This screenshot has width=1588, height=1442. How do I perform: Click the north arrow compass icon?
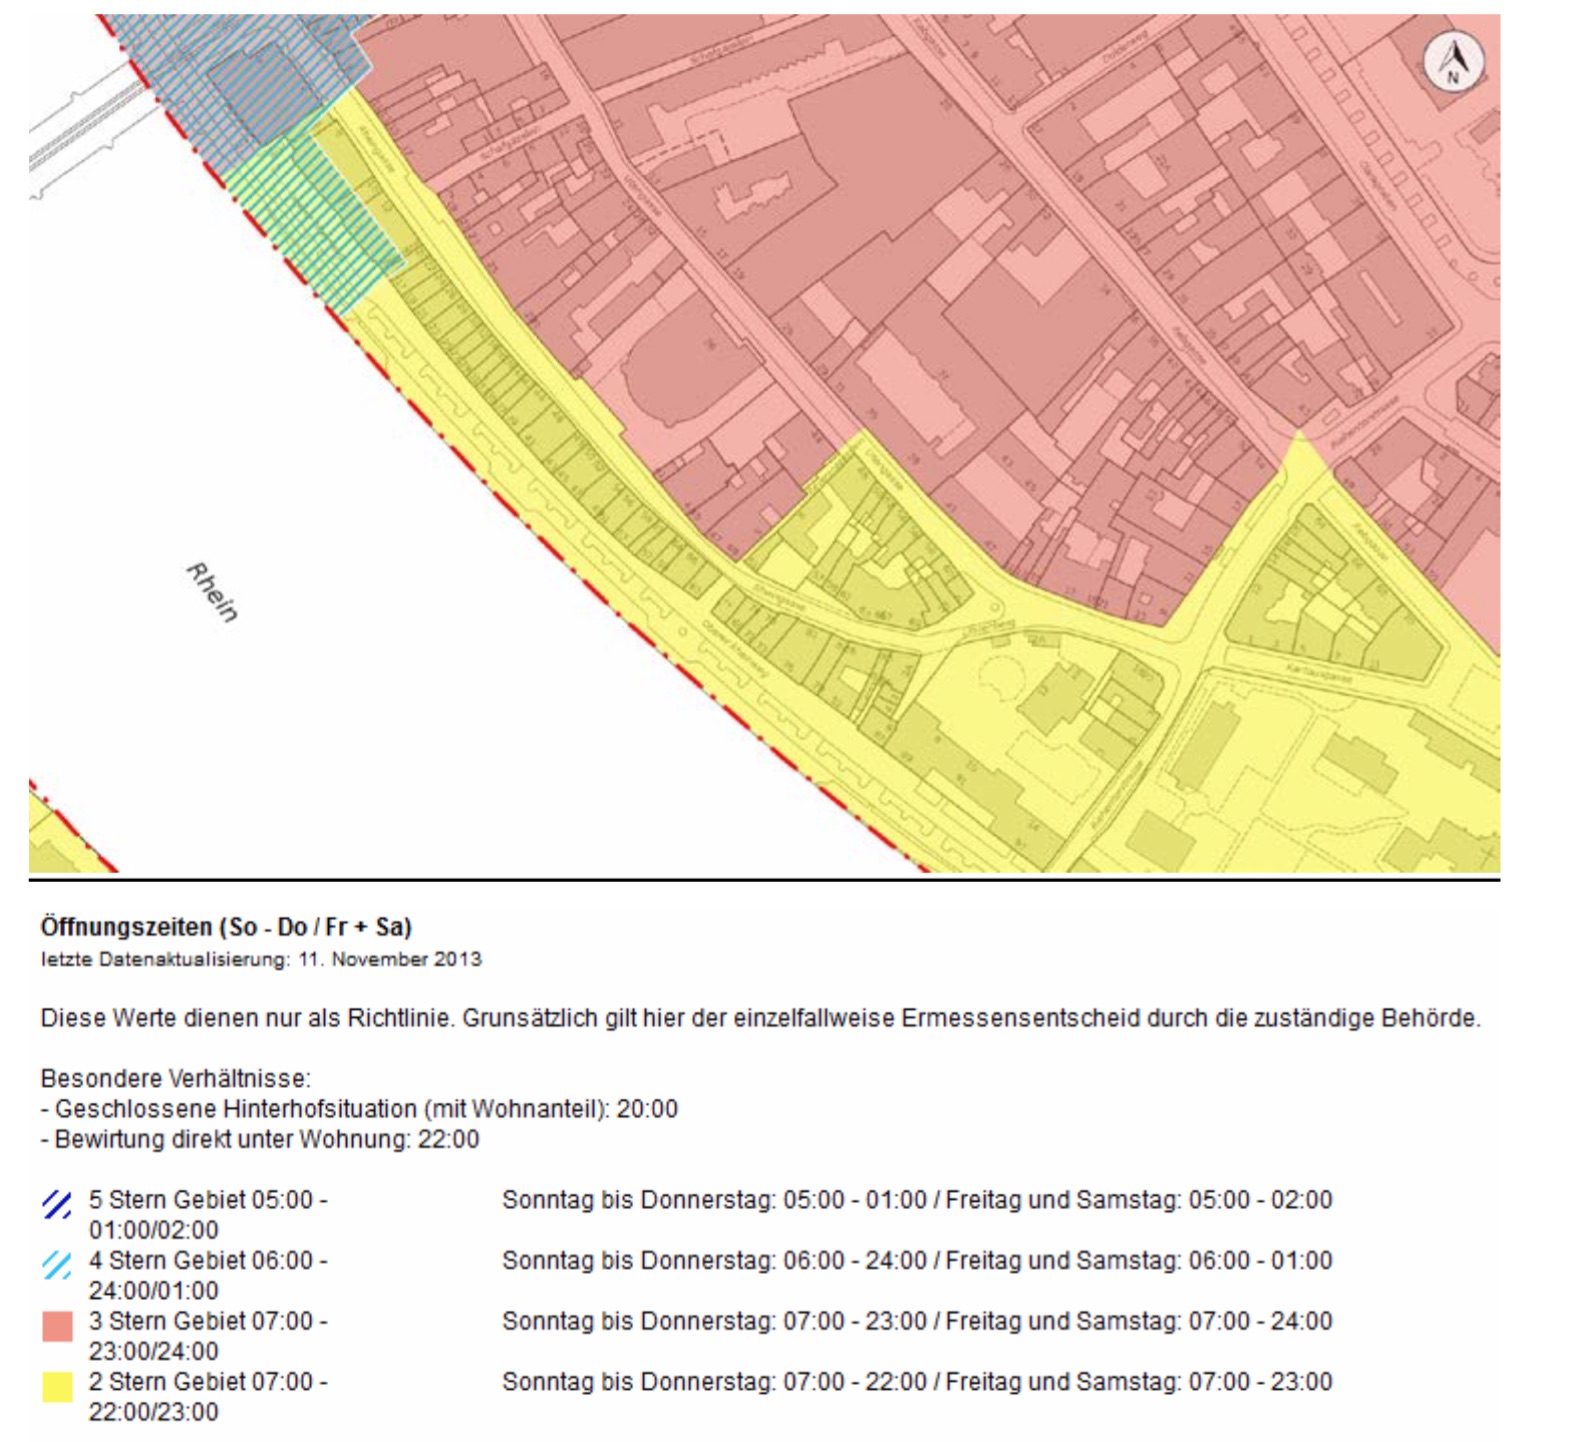(1453, 61)
